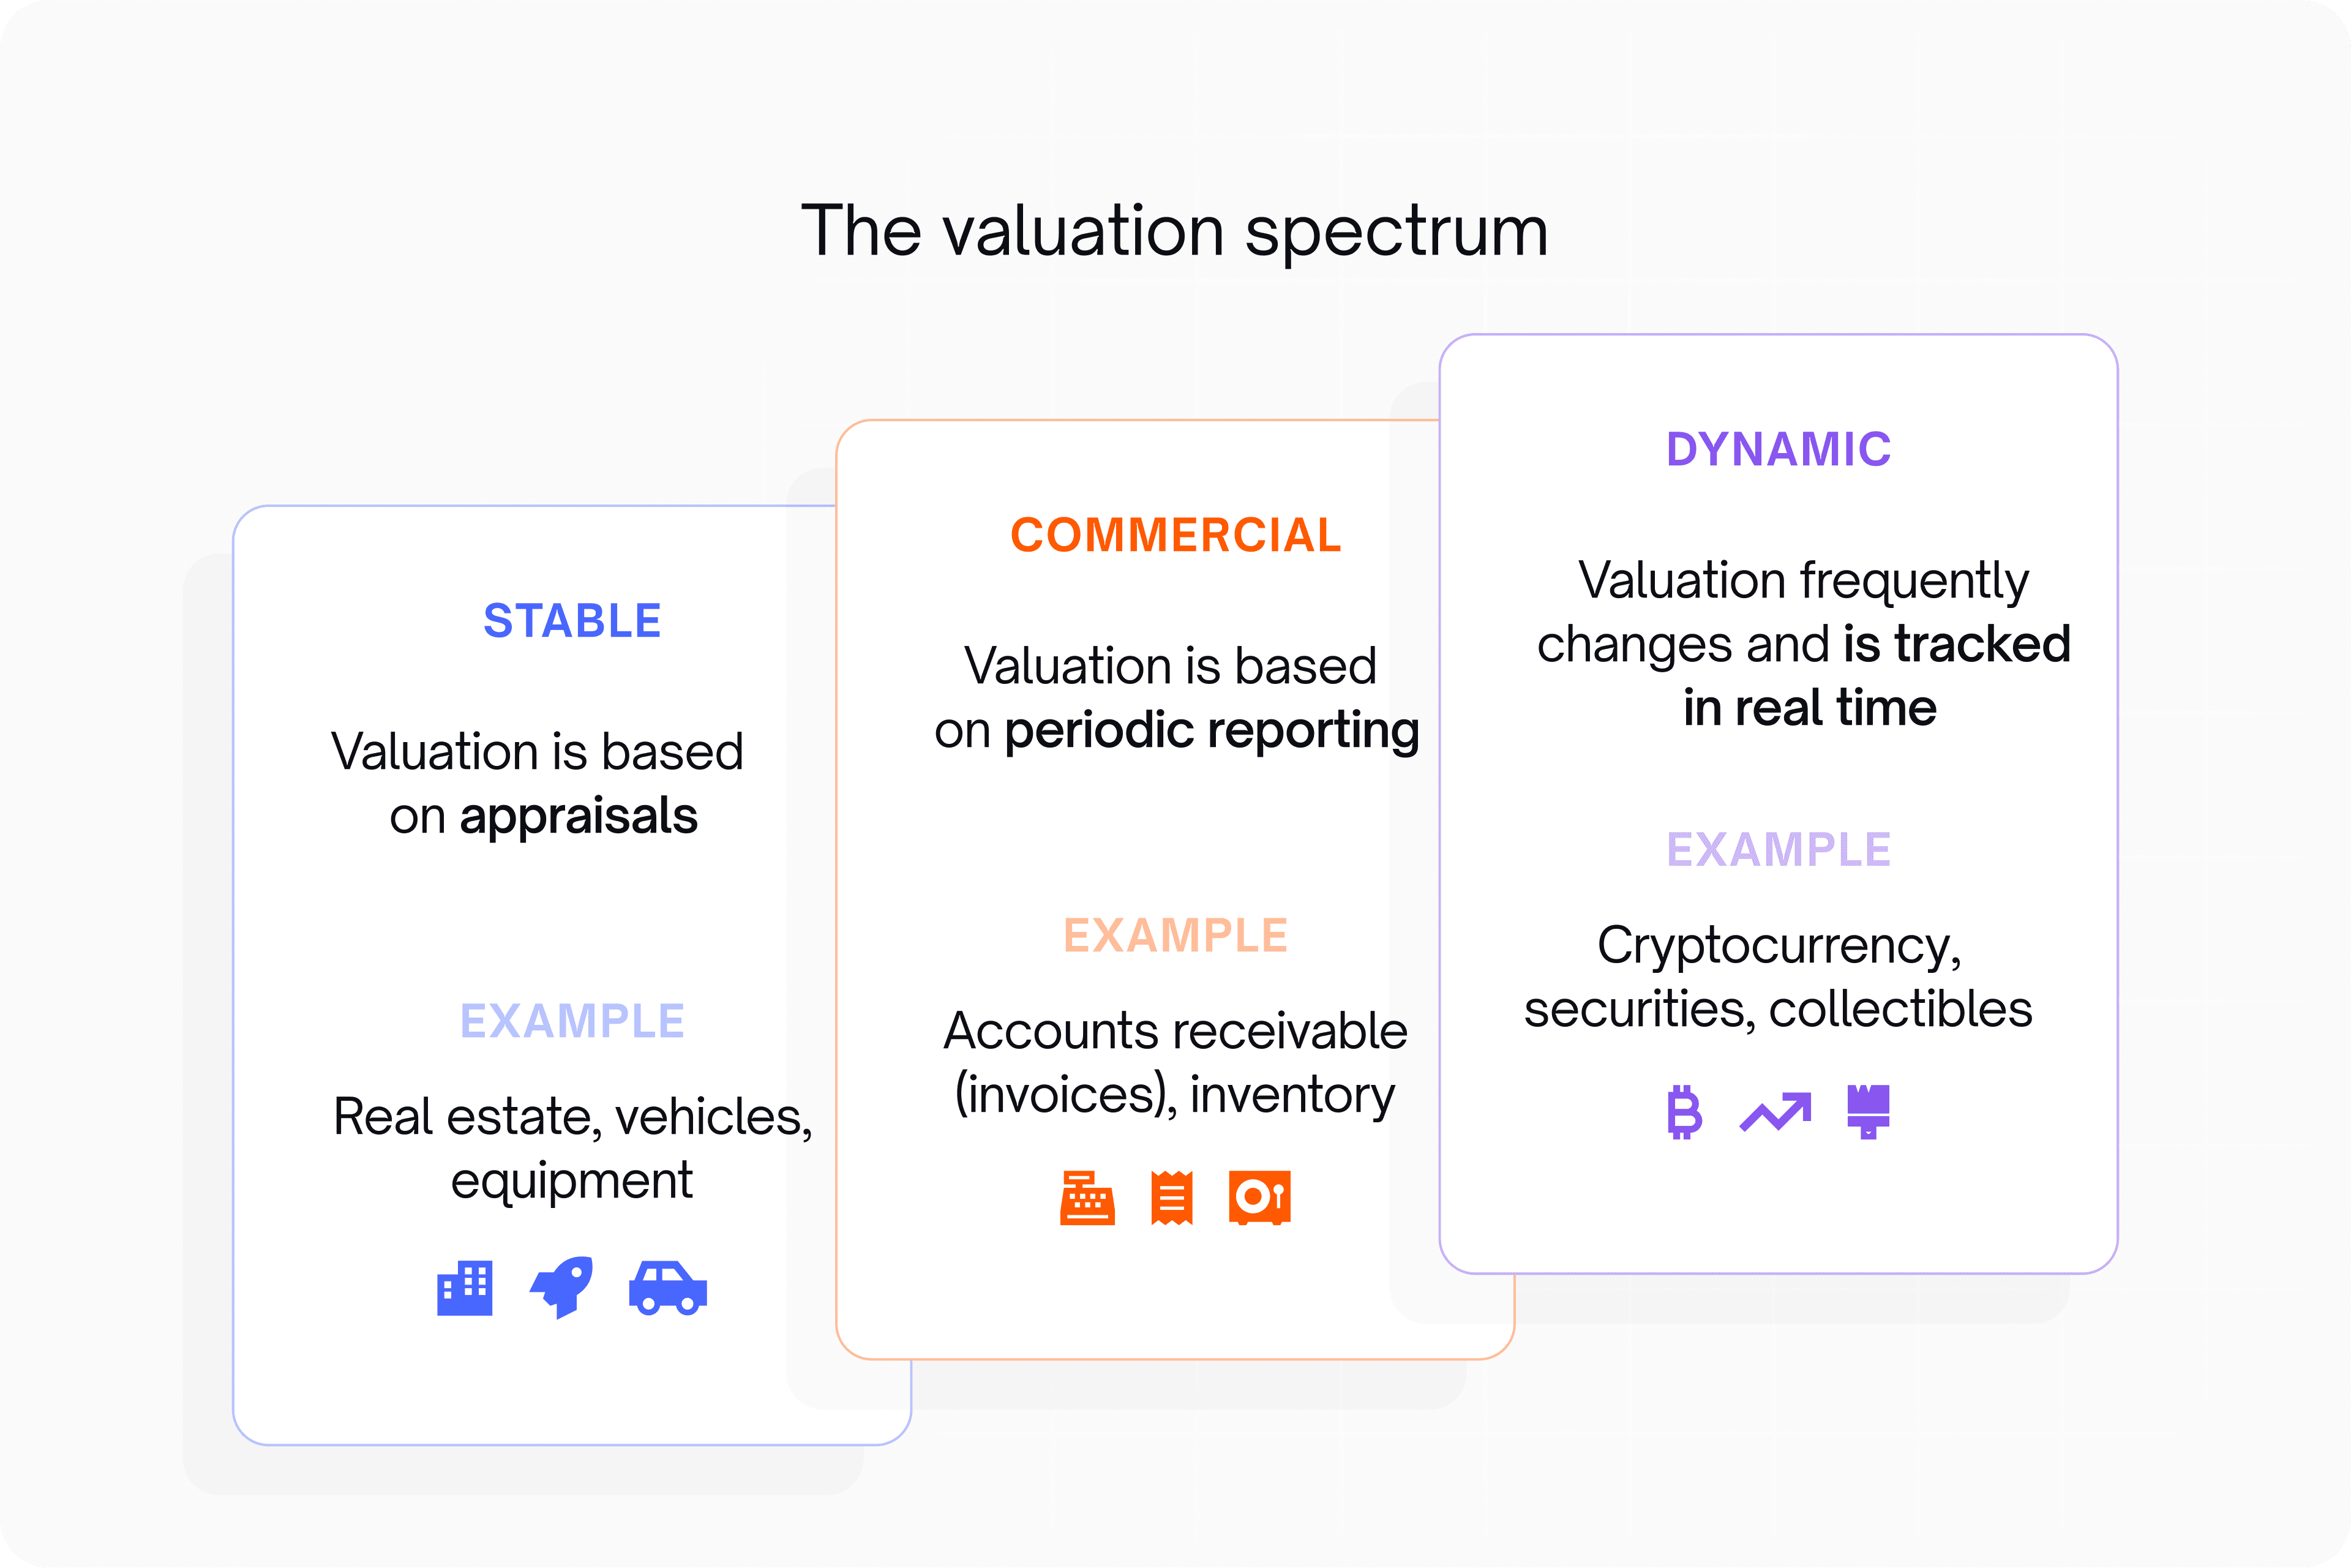
Task: Select the DYNAMIC card heading
Action: pyautogui.click(x=1779, y=449)
